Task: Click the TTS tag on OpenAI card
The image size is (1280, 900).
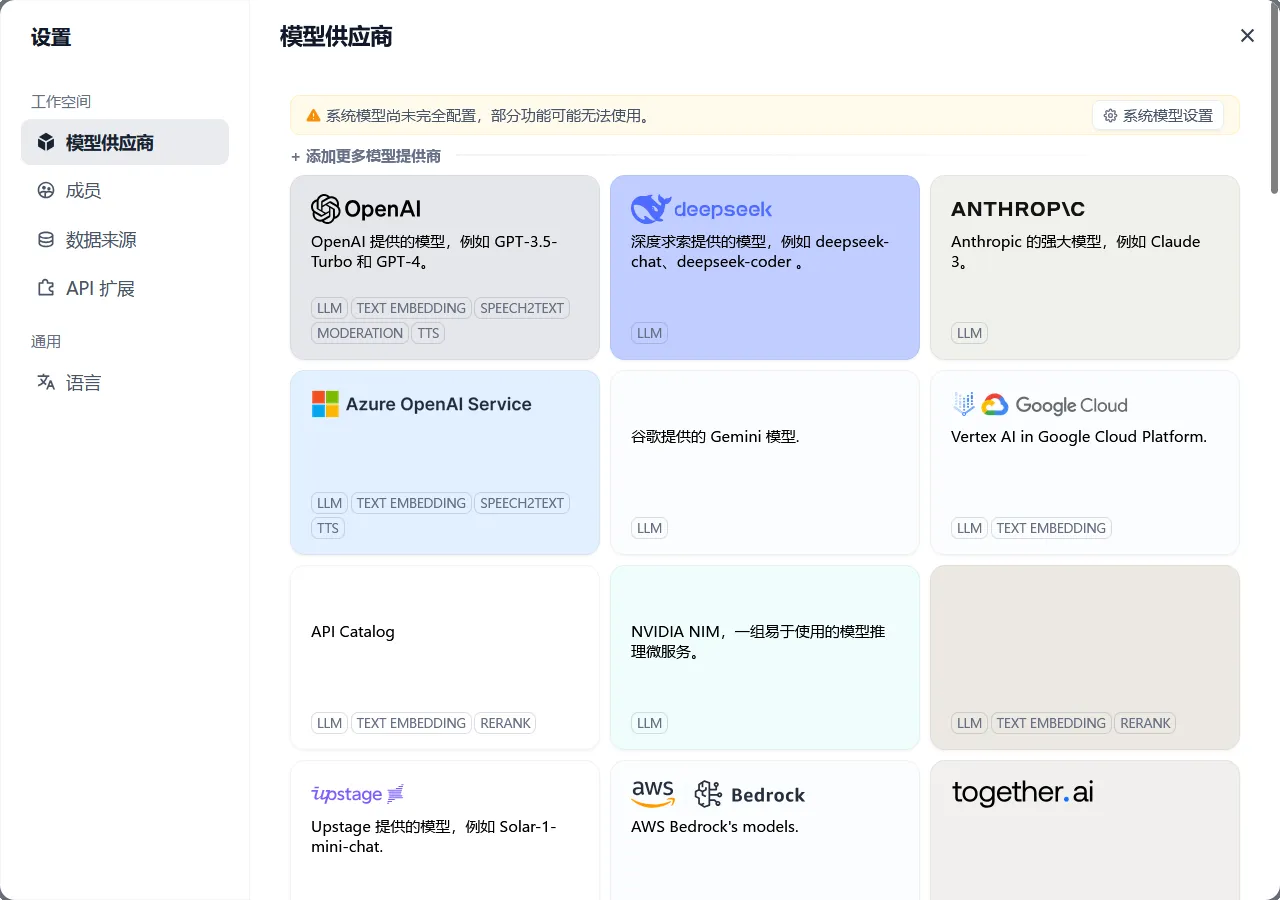Action: [428, 333]
